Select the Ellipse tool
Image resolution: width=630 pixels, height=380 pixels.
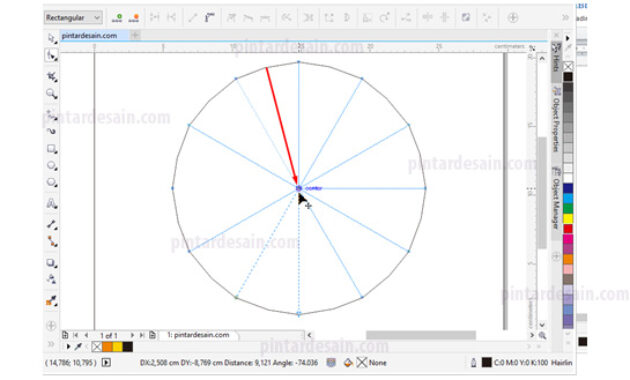51,165
